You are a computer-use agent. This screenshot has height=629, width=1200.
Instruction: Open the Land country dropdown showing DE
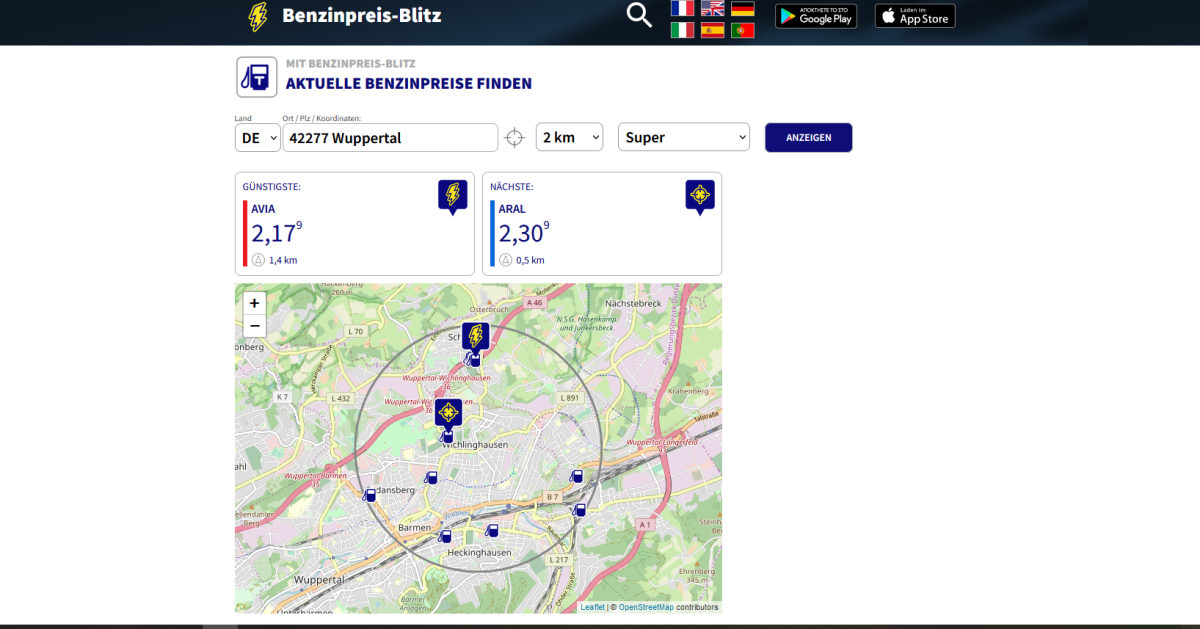258,137
